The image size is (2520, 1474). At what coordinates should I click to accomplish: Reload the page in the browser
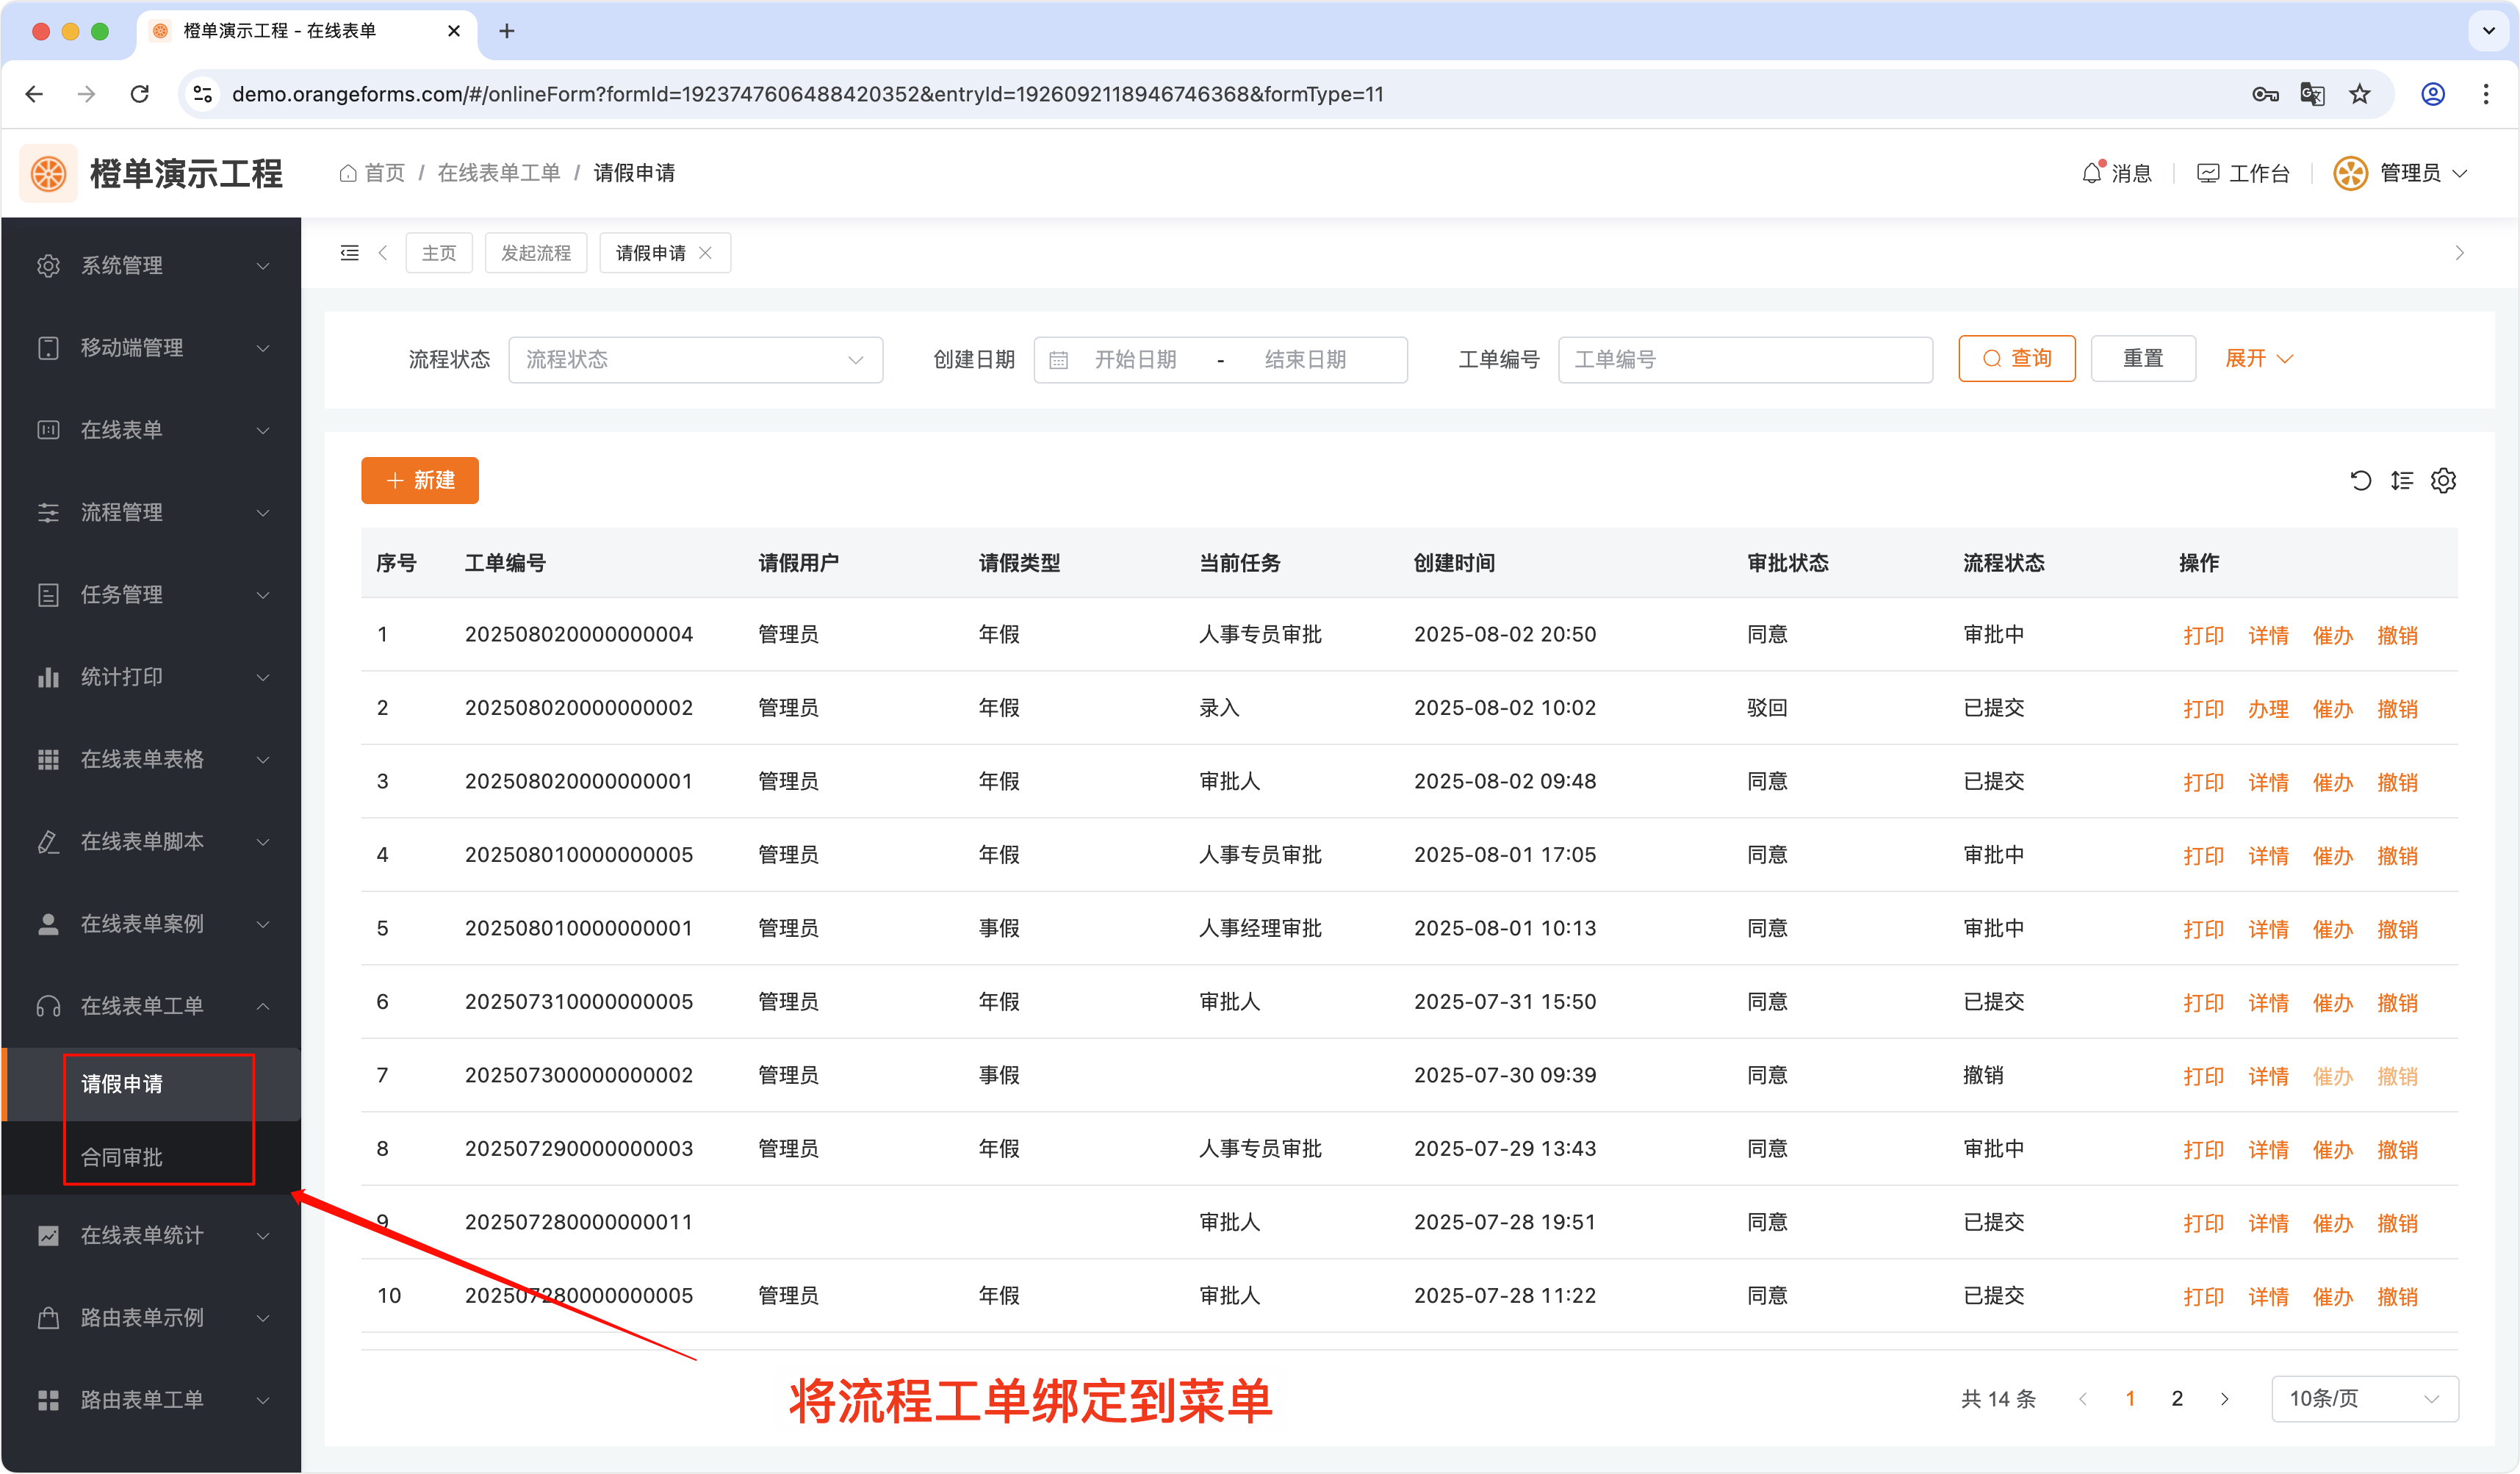140,94
